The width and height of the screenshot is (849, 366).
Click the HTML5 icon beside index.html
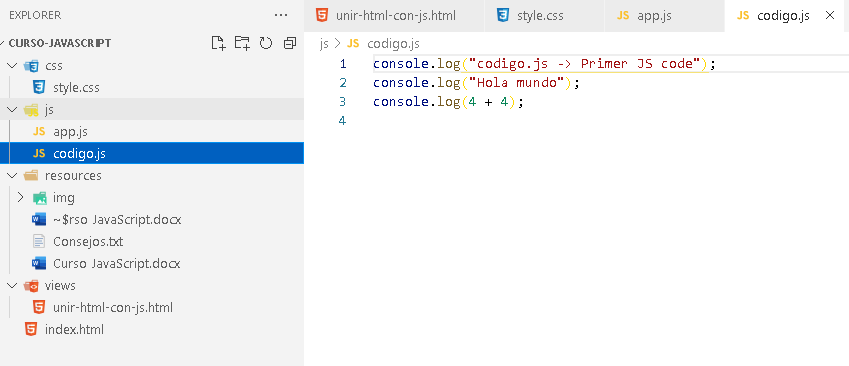click(31, 329)
